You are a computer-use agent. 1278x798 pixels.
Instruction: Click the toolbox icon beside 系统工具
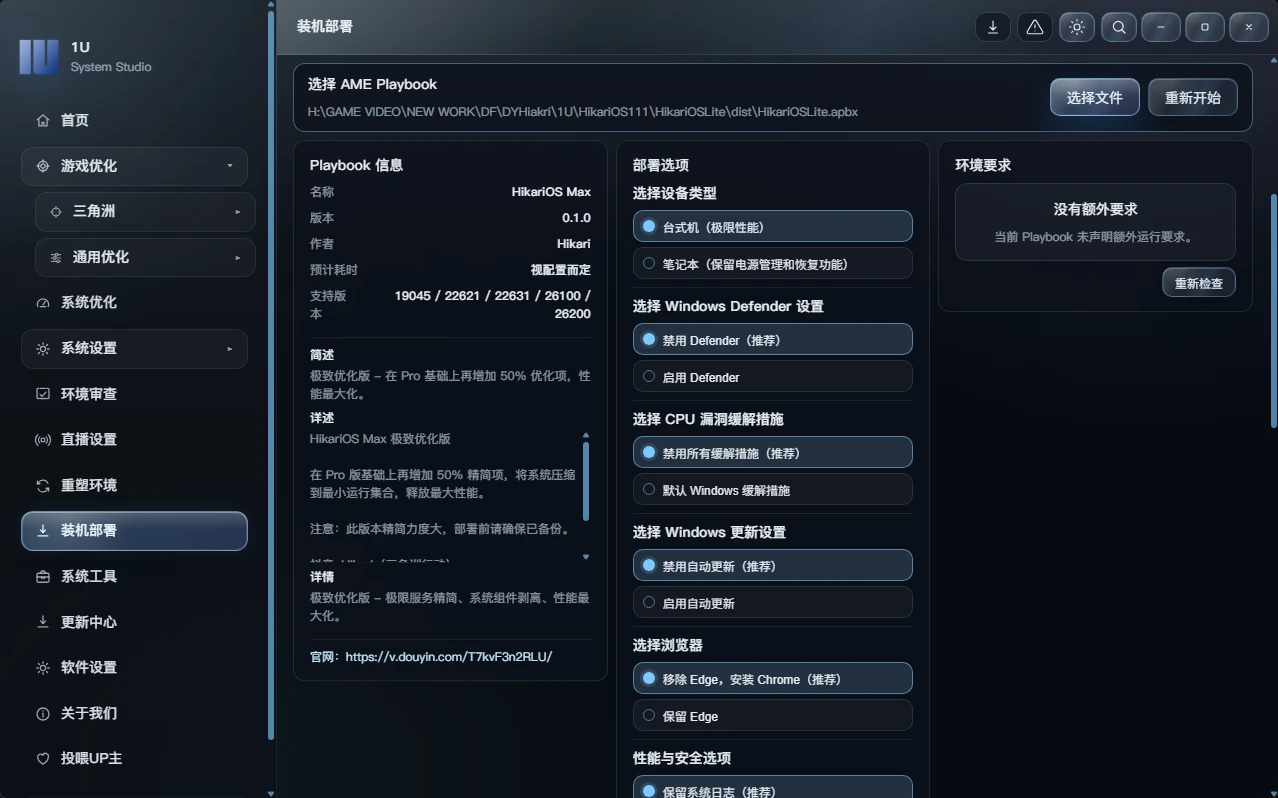pyautogui.click(x=43, y=577)
